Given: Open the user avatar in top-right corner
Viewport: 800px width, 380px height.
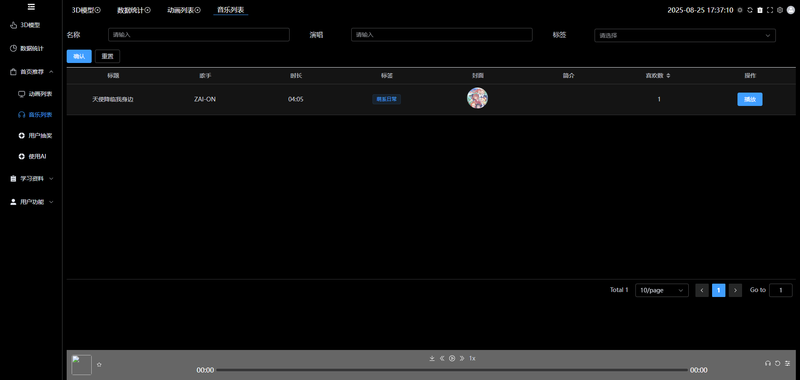Looking at the screenshot, I should pyautogui.click(x=791, y=10).
